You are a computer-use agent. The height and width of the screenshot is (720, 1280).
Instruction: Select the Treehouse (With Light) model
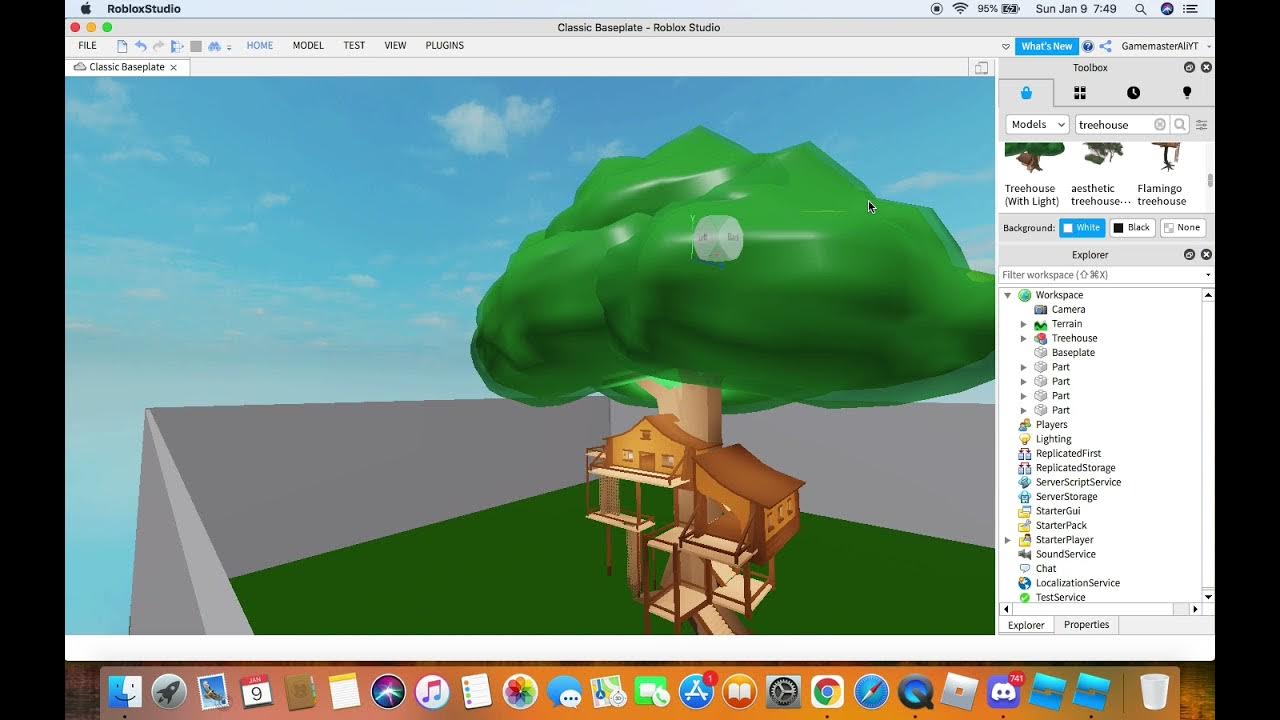tap(1032, 175)
